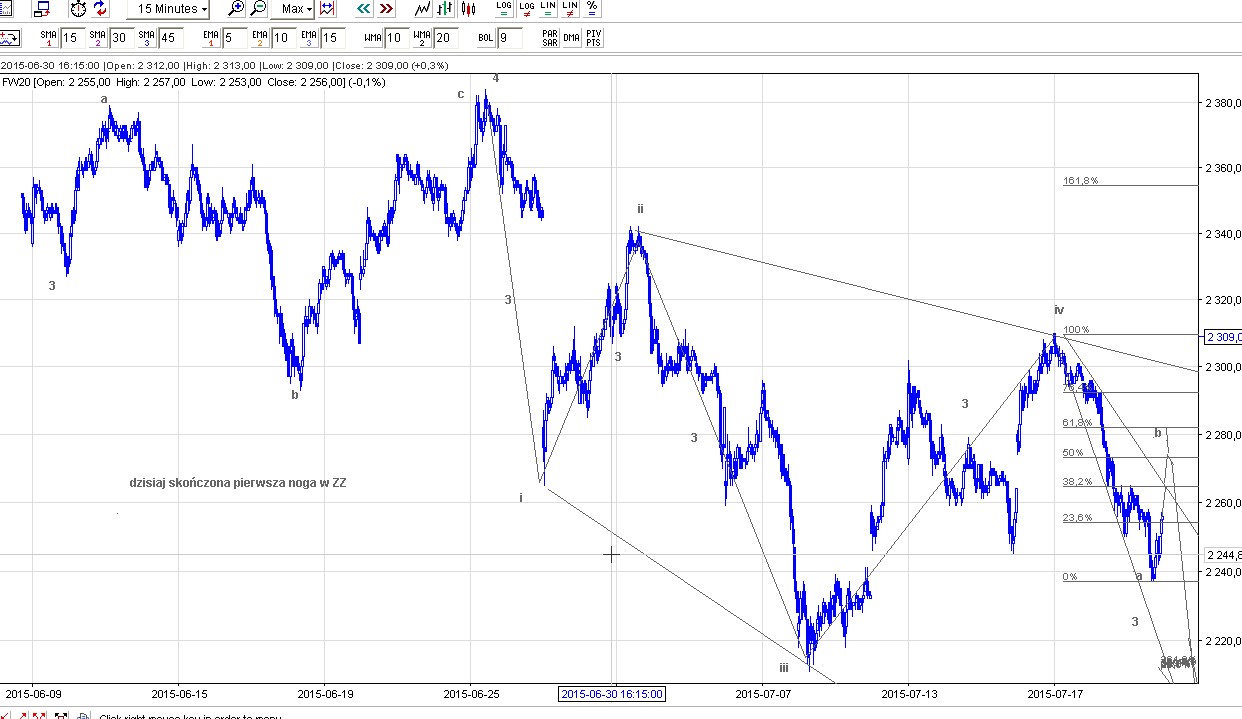Click the wave label 'iv'

[1058, 310]
